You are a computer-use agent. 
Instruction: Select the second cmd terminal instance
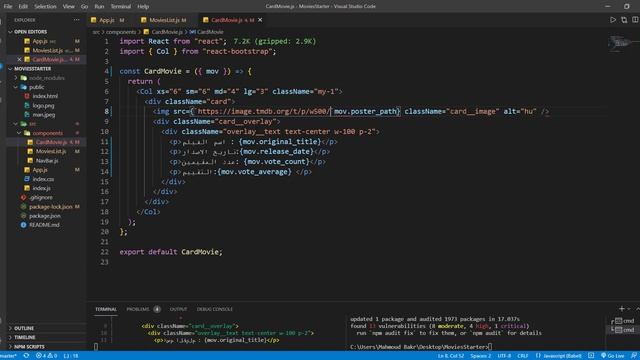[624, 329]
